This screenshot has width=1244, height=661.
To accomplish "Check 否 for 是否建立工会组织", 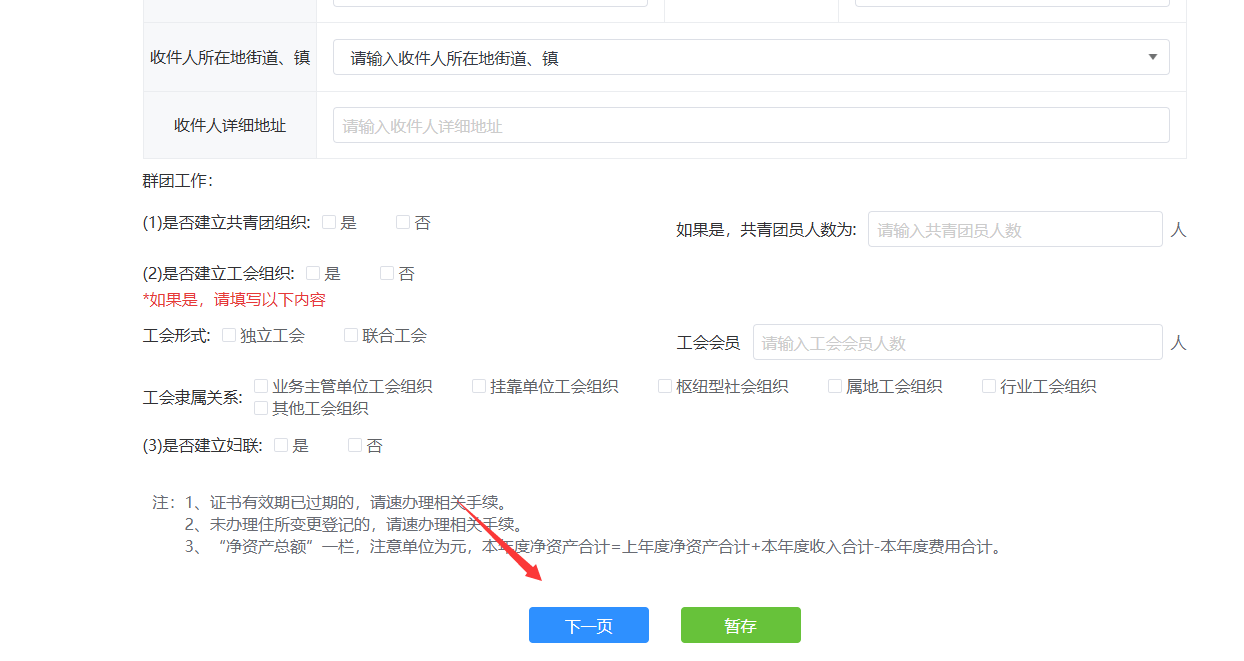I will tap(387, 273).
